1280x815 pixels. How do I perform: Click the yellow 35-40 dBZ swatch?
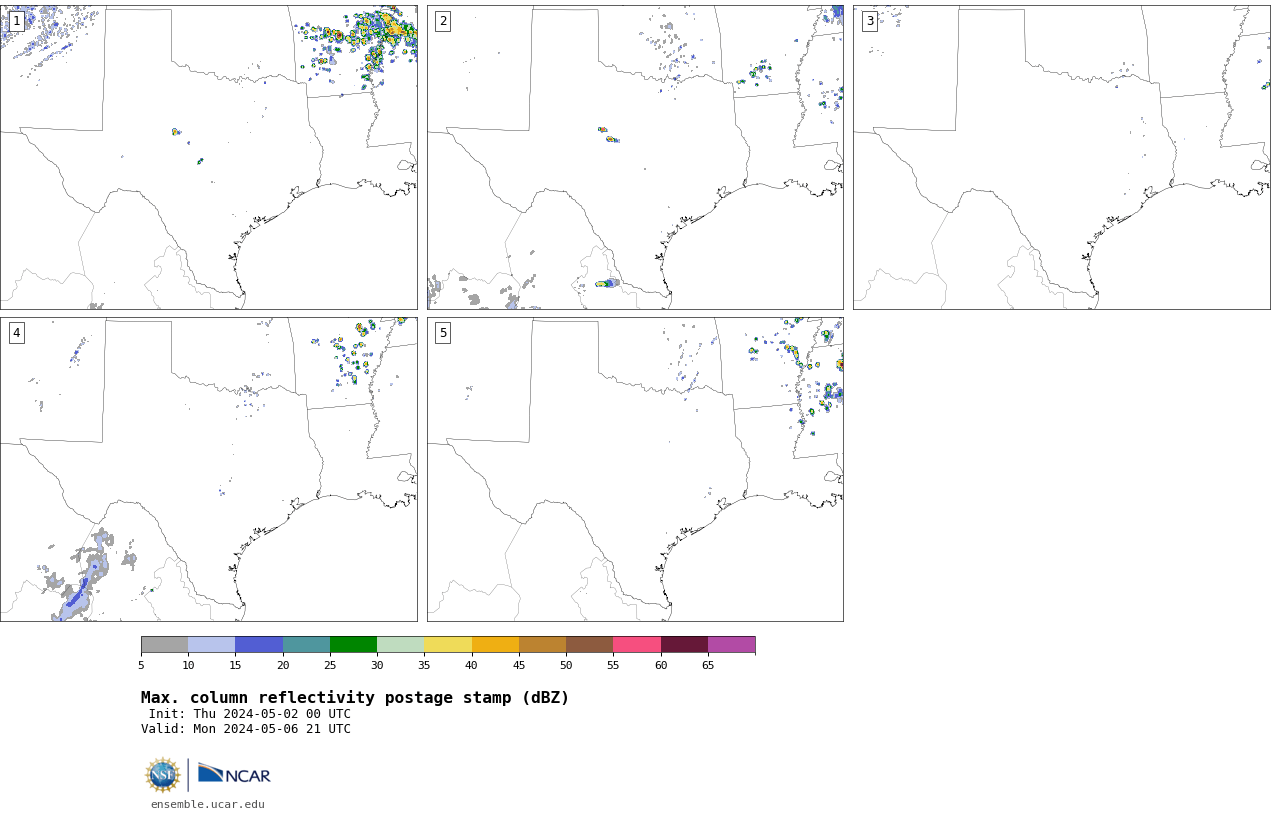coord(448,644)
